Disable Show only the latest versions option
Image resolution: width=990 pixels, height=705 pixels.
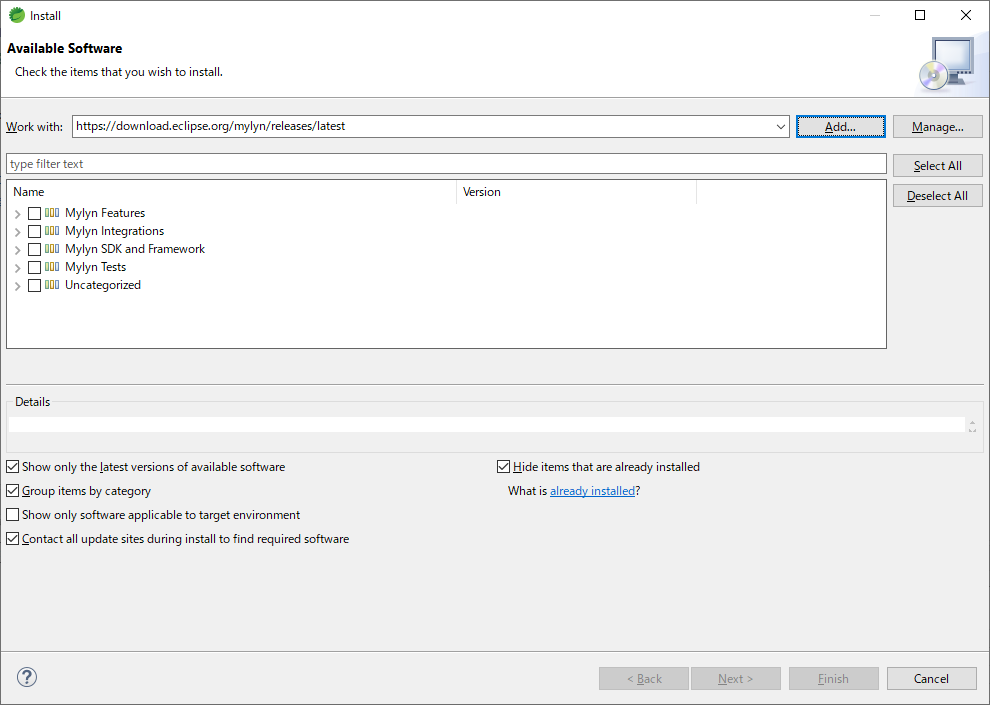(13, 467)
